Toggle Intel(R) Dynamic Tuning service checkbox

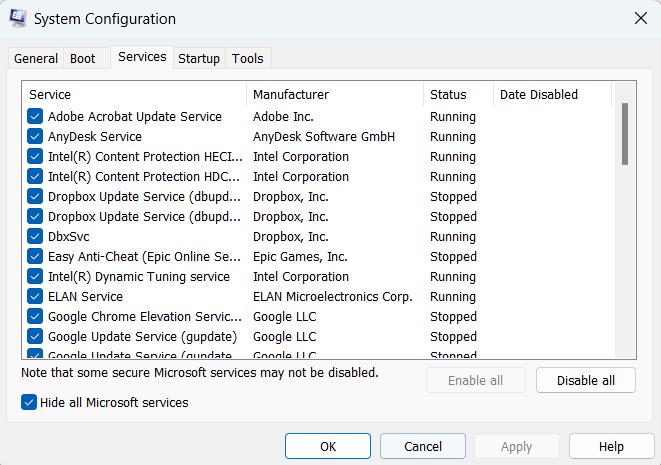[35, 277]
